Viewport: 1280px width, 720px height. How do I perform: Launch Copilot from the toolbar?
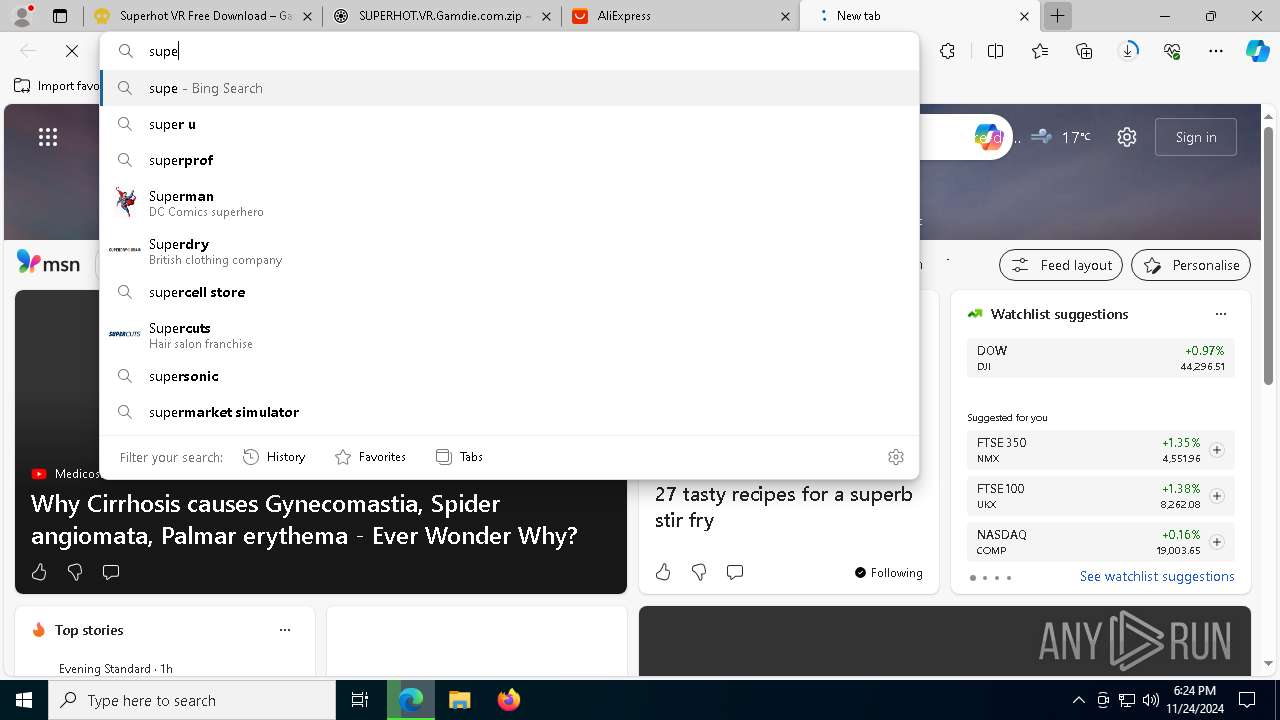(1258, 51)
